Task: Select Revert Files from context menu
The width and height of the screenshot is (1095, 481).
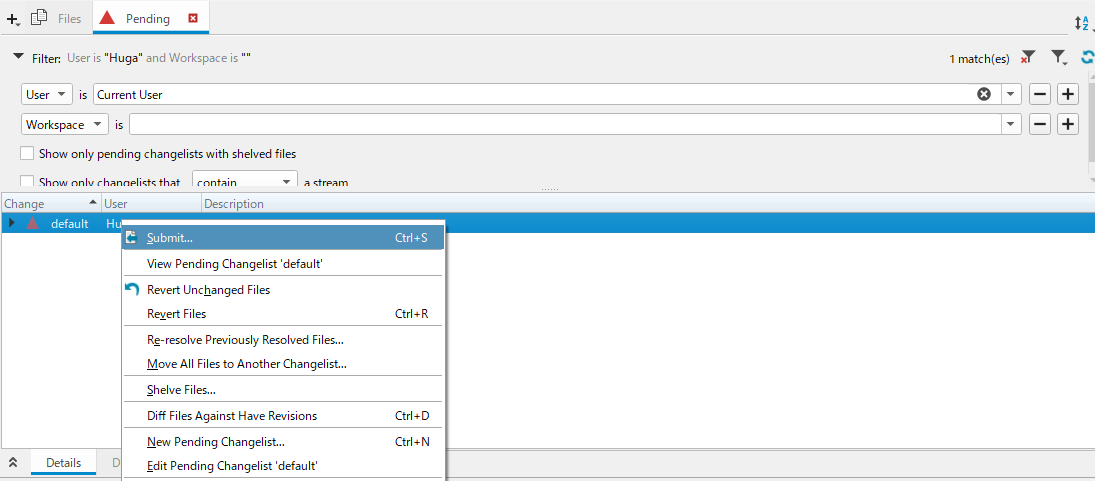Action: click(284, 314)
